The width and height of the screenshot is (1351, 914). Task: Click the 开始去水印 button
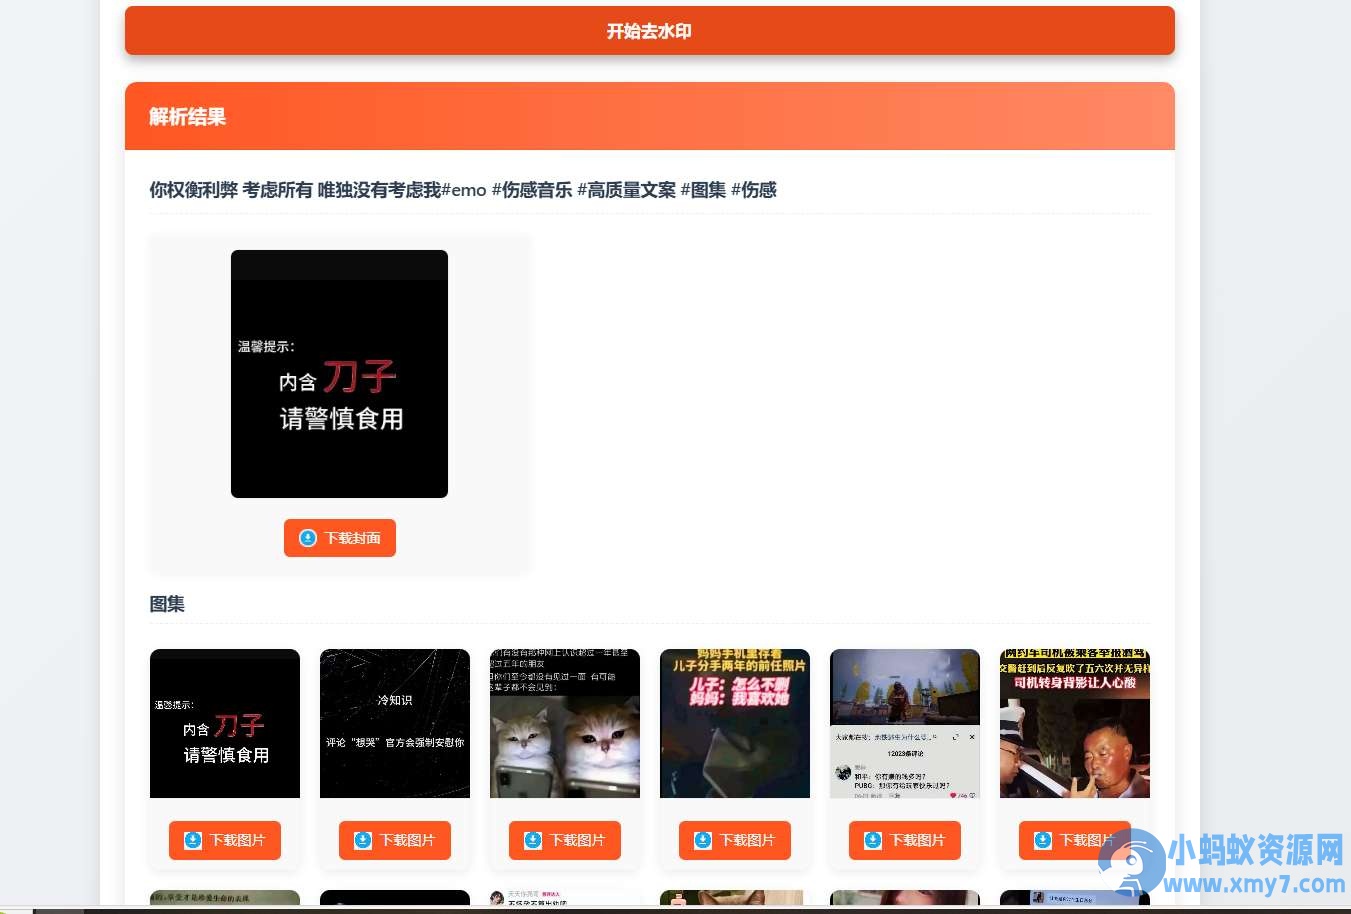[x=649, y=31]
